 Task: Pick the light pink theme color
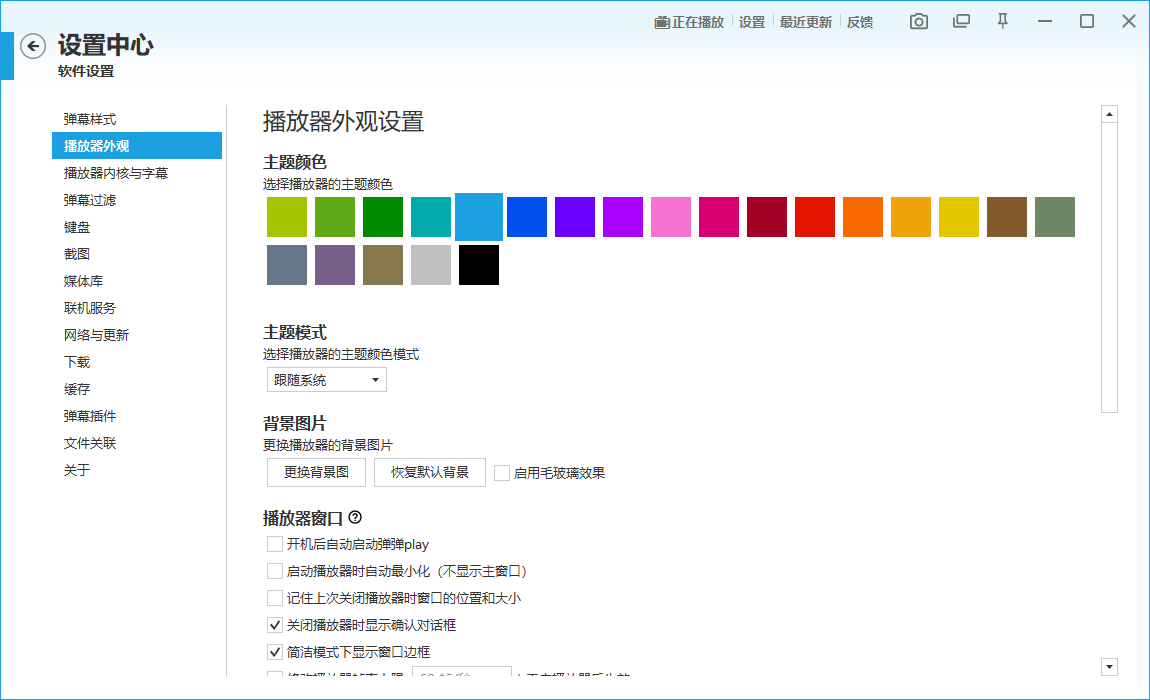[x=671, y=217]
